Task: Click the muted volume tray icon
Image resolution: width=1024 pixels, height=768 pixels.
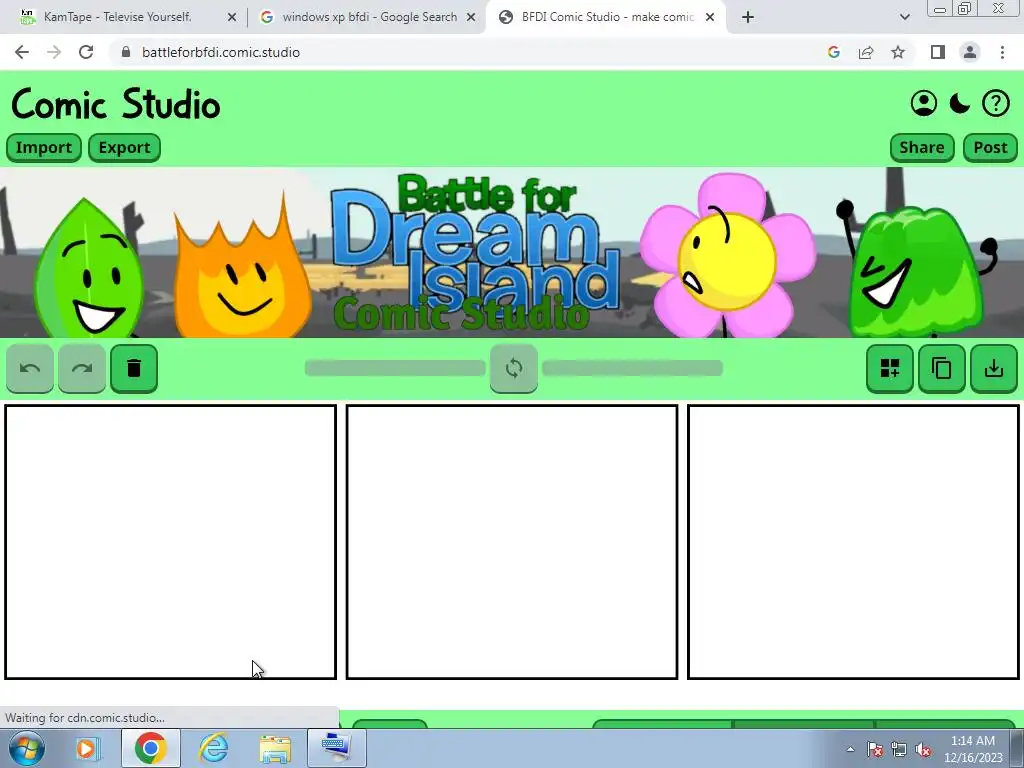Action: pos(923,749)
